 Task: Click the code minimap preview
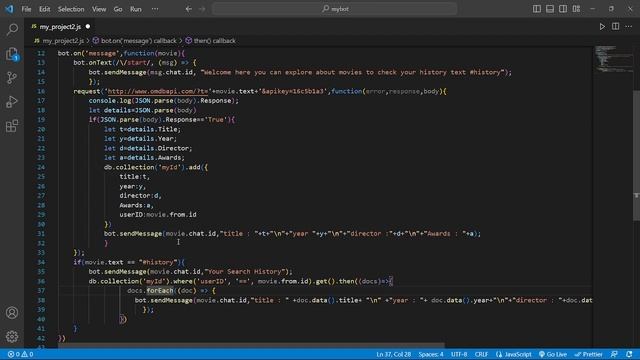tap(613, 59)
